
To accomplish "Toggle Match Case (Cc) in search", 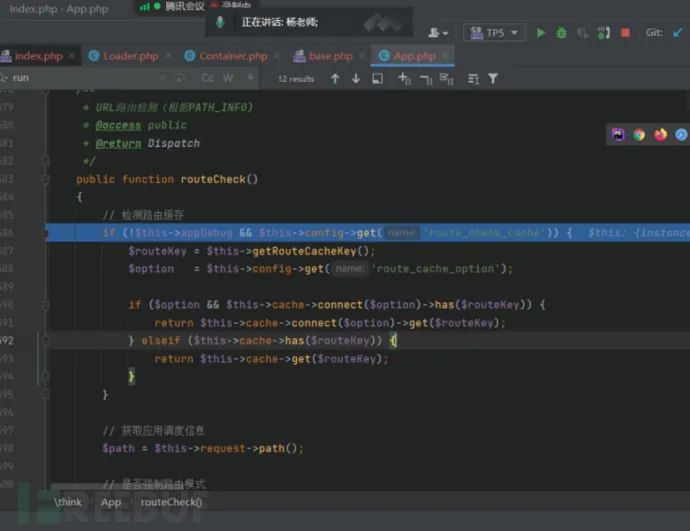I will [207, 78].
